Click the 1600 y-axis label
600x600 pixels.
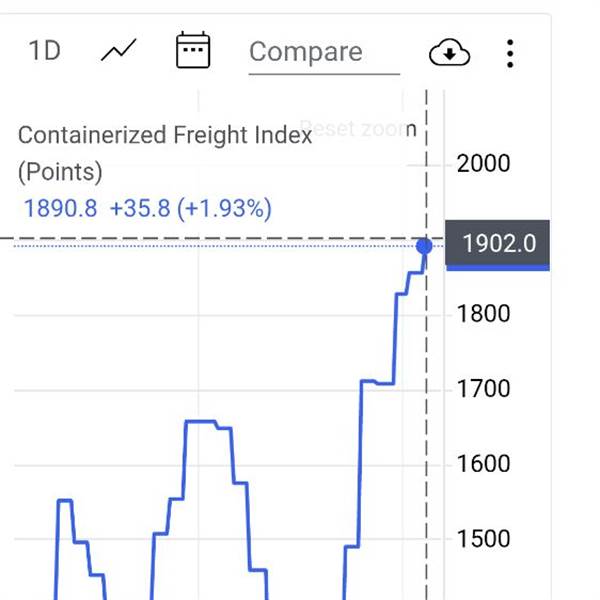click(483, 464)
